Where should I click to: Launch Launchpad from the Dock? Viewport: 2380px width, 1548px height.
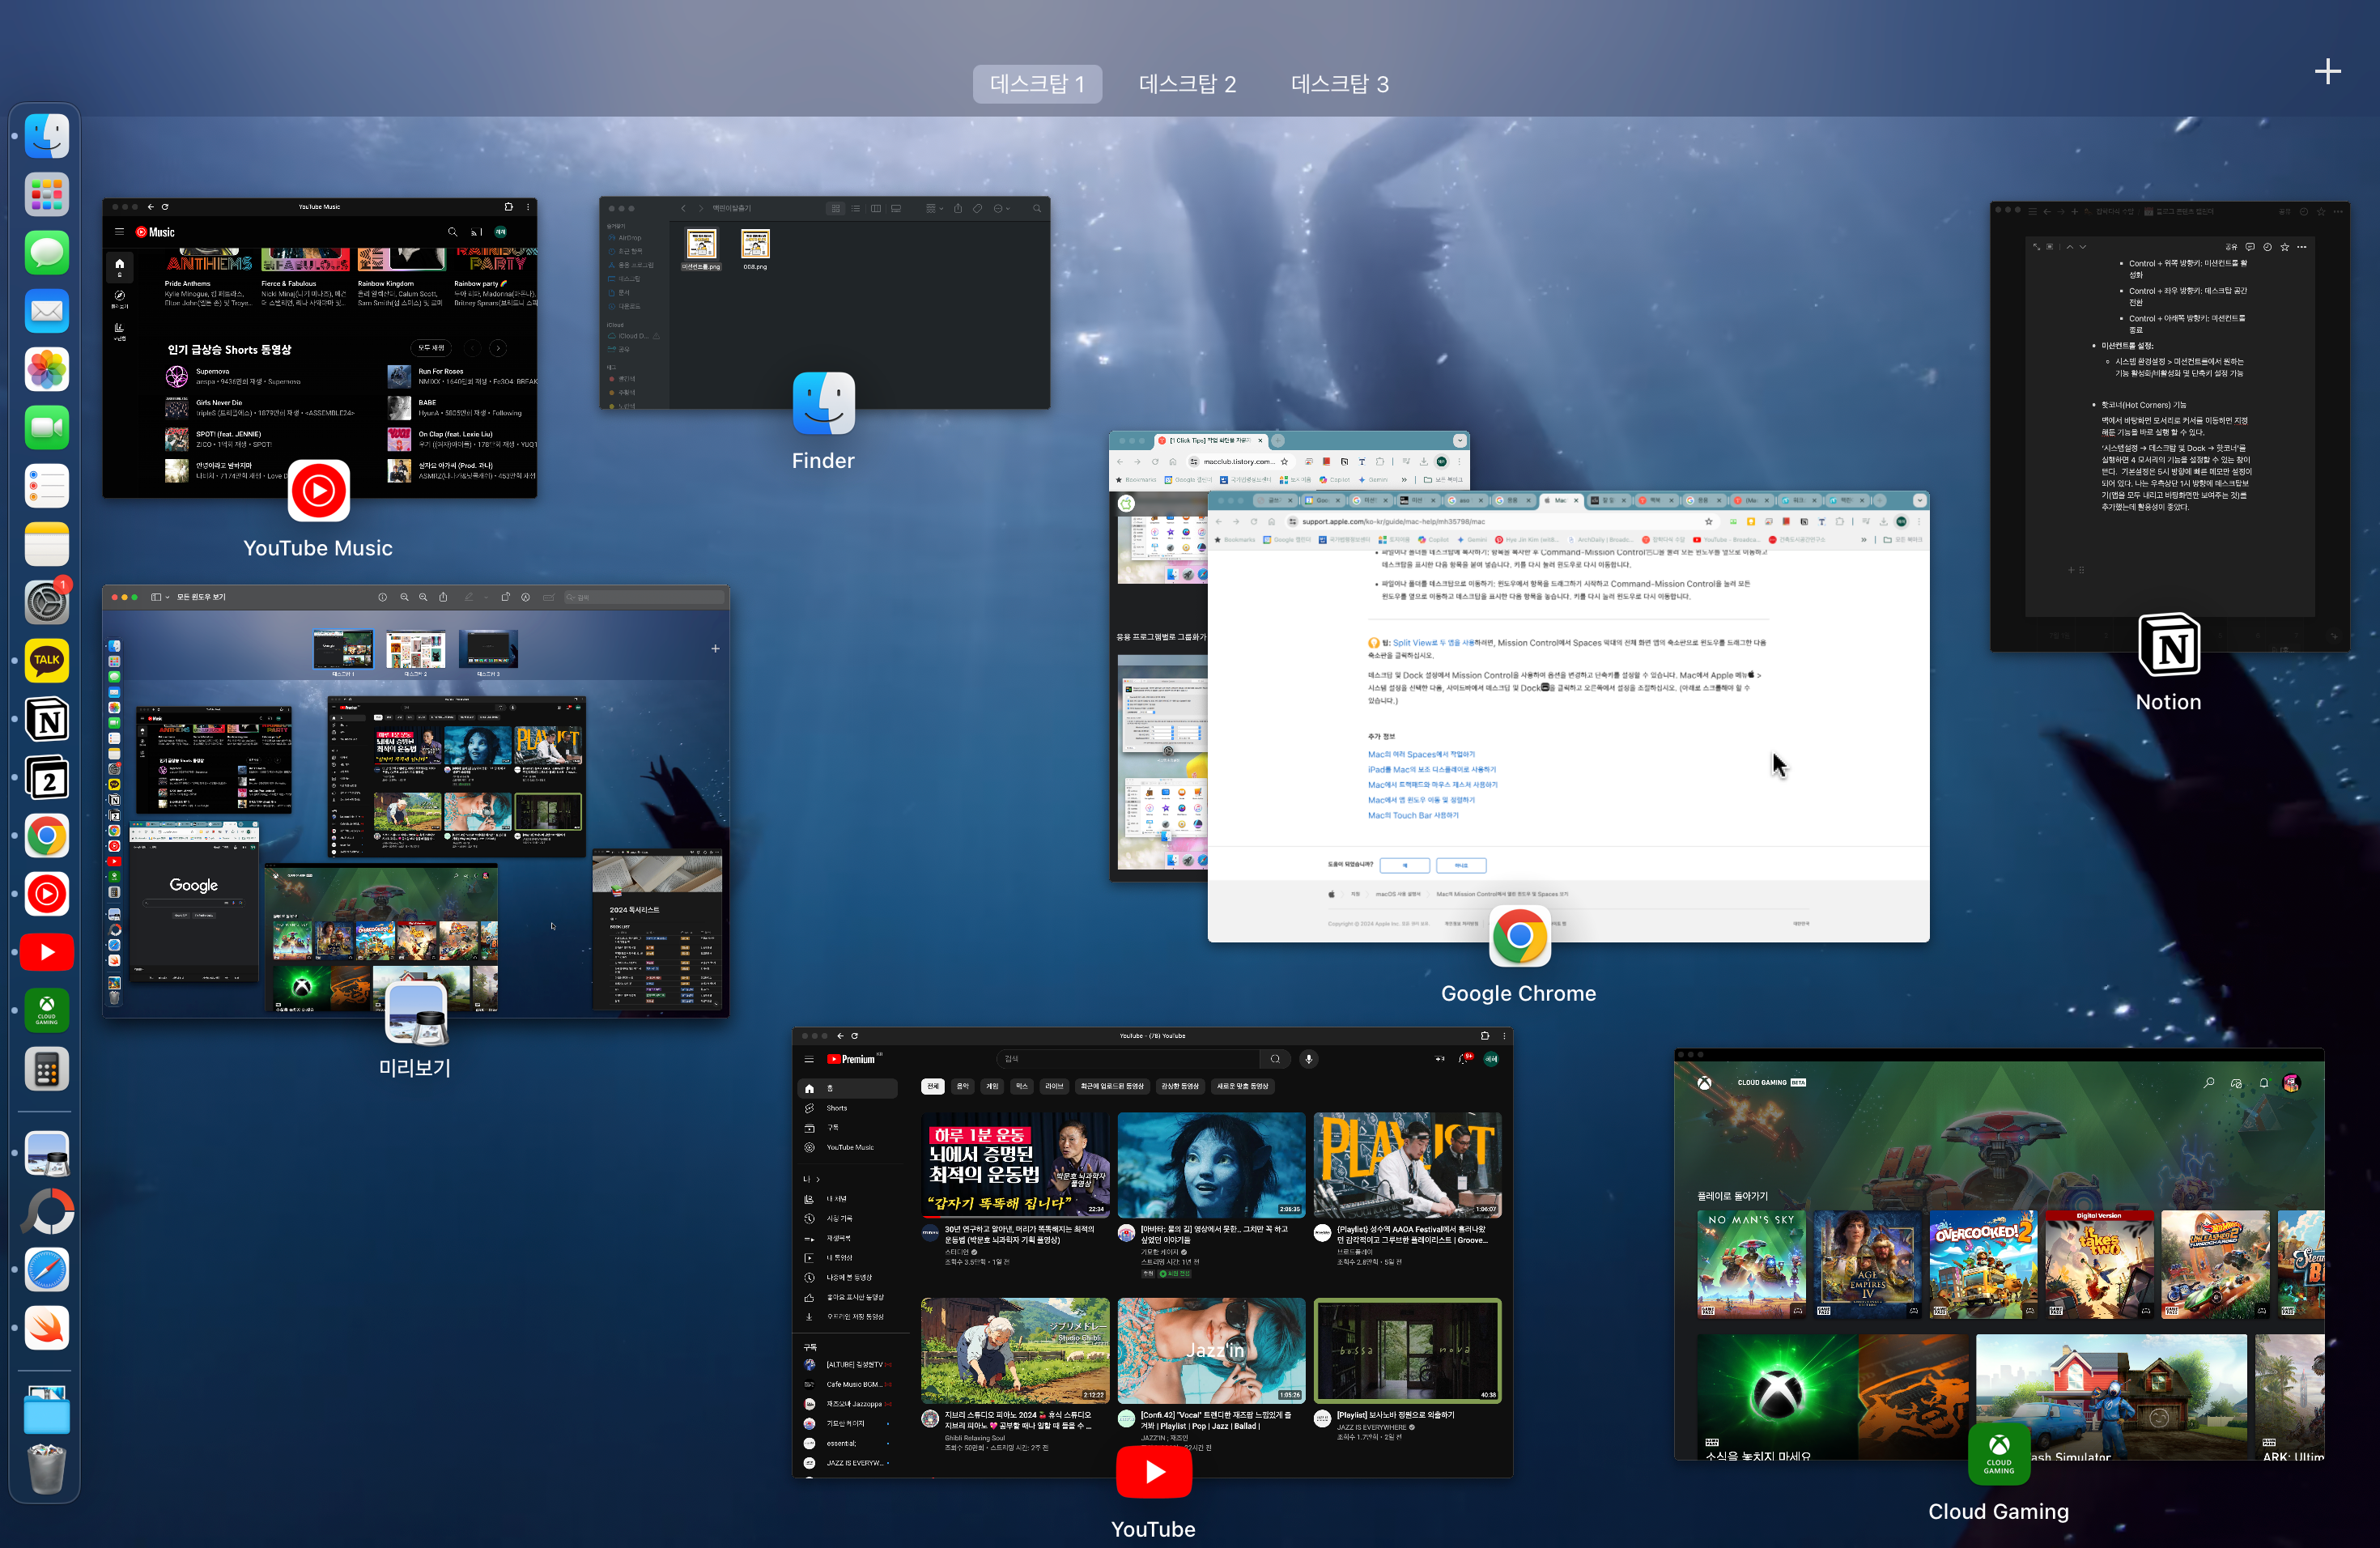click(47, 194)
